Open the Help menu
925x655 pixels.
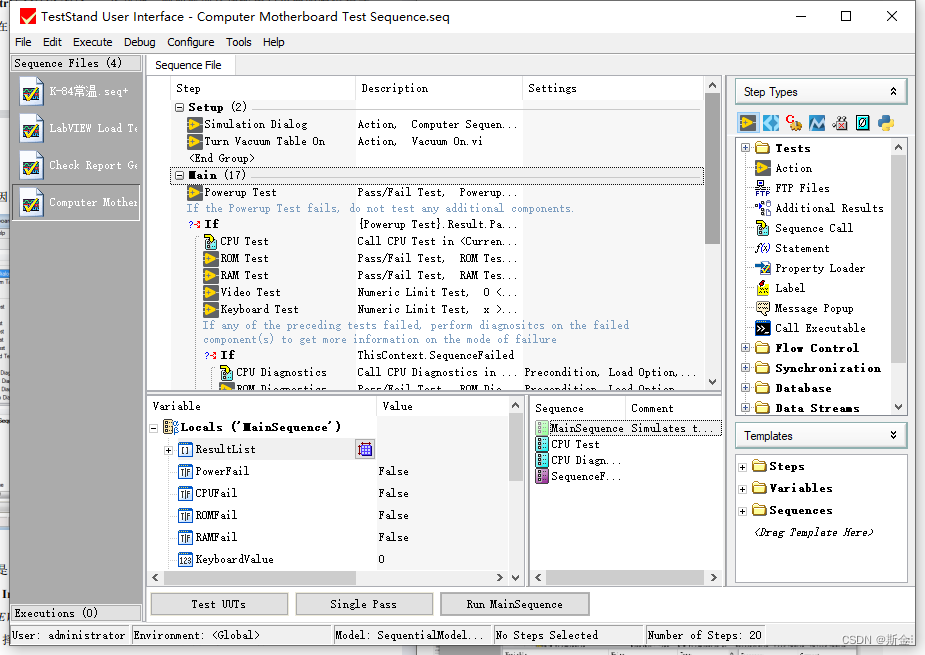coord(273,42)
